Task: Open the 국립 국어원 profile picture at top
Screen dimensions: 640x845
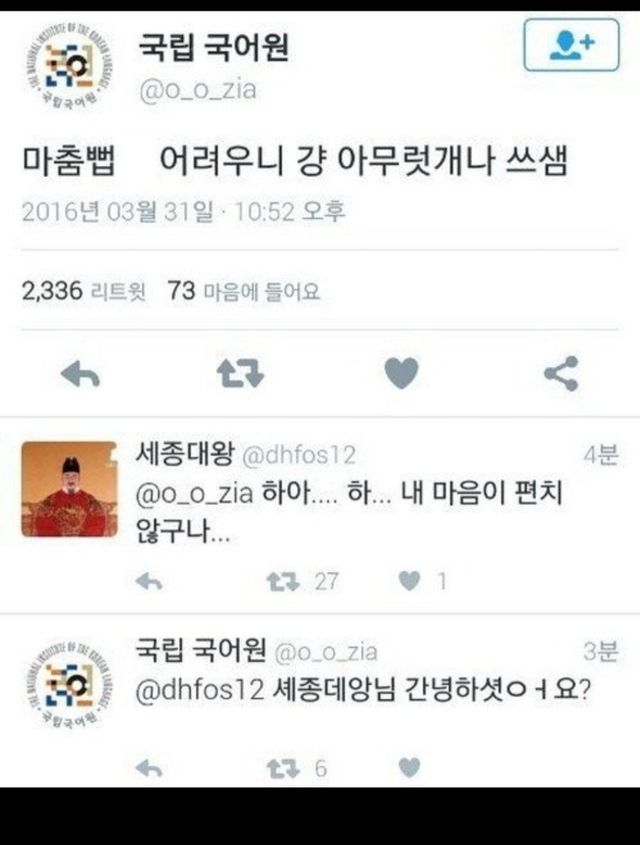Action: click(x=69, y=67)
